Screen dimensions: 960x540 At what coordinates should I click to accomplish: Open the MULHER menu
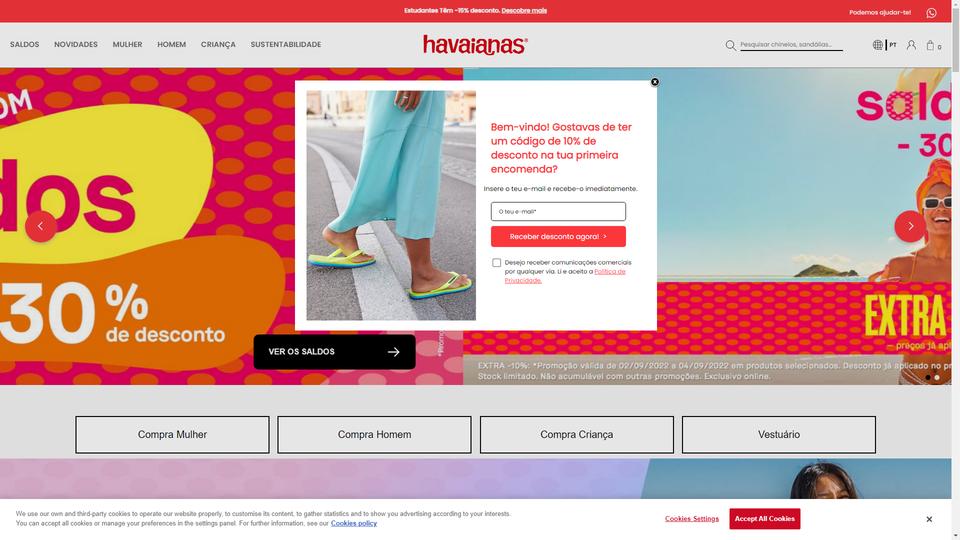pyautogui.click(x=127, y=45)
